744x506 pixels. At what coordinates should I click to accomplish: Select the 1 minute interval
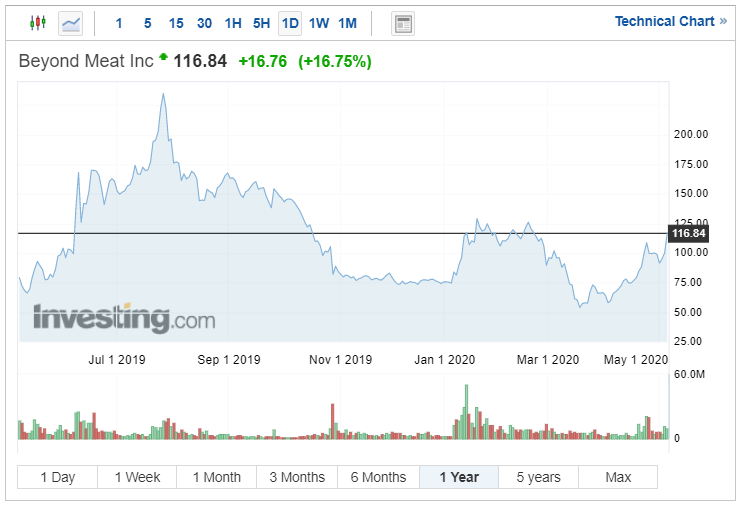click(119, 23)
